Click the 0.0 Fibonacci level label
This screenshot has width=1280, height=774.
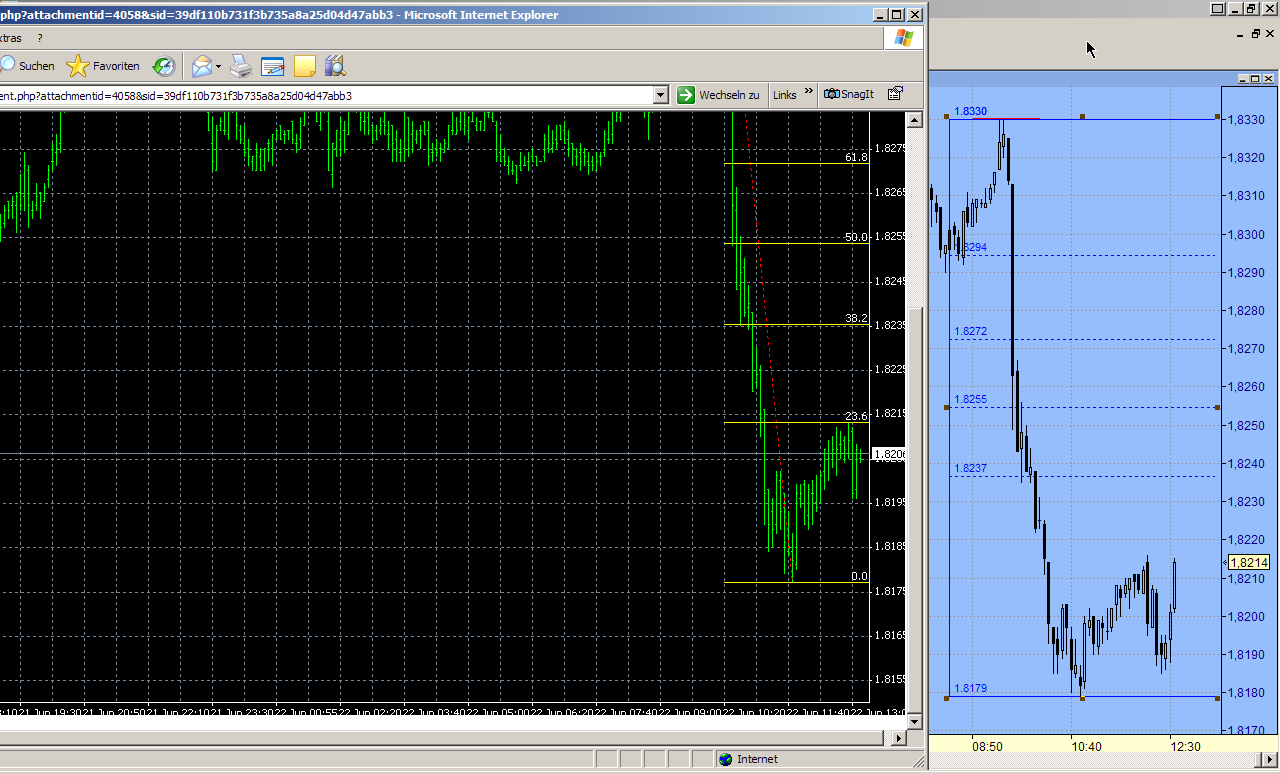[x=859, y=576]
